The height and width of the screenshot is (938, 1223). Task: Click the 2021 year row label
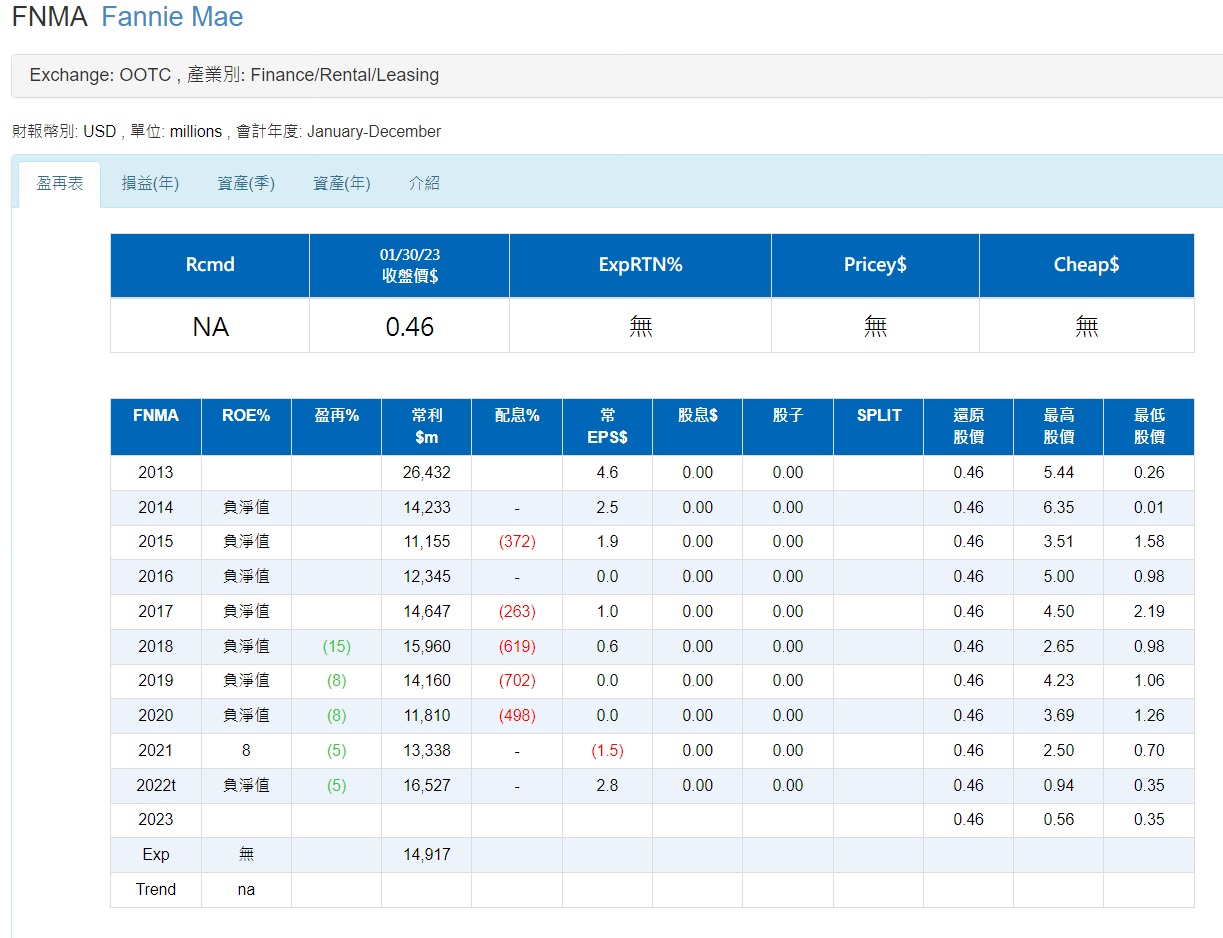[x=156, y=751]
